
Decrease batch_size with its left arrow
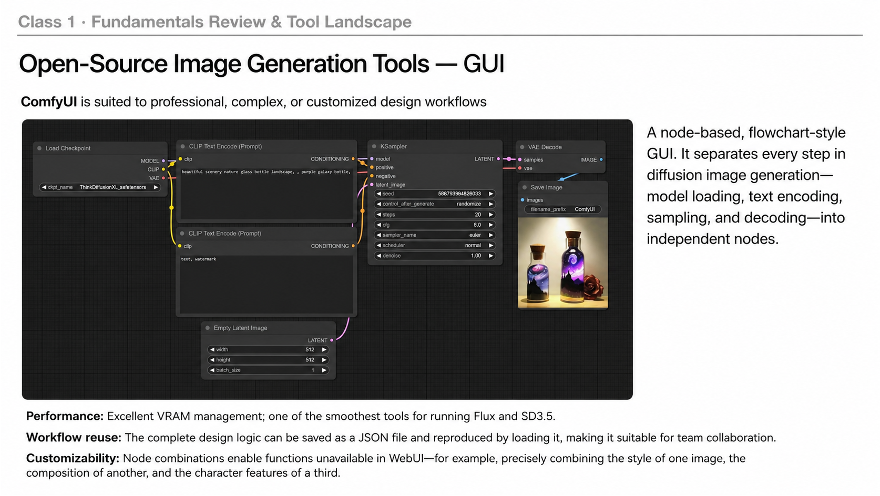click(x=212, y=370)
